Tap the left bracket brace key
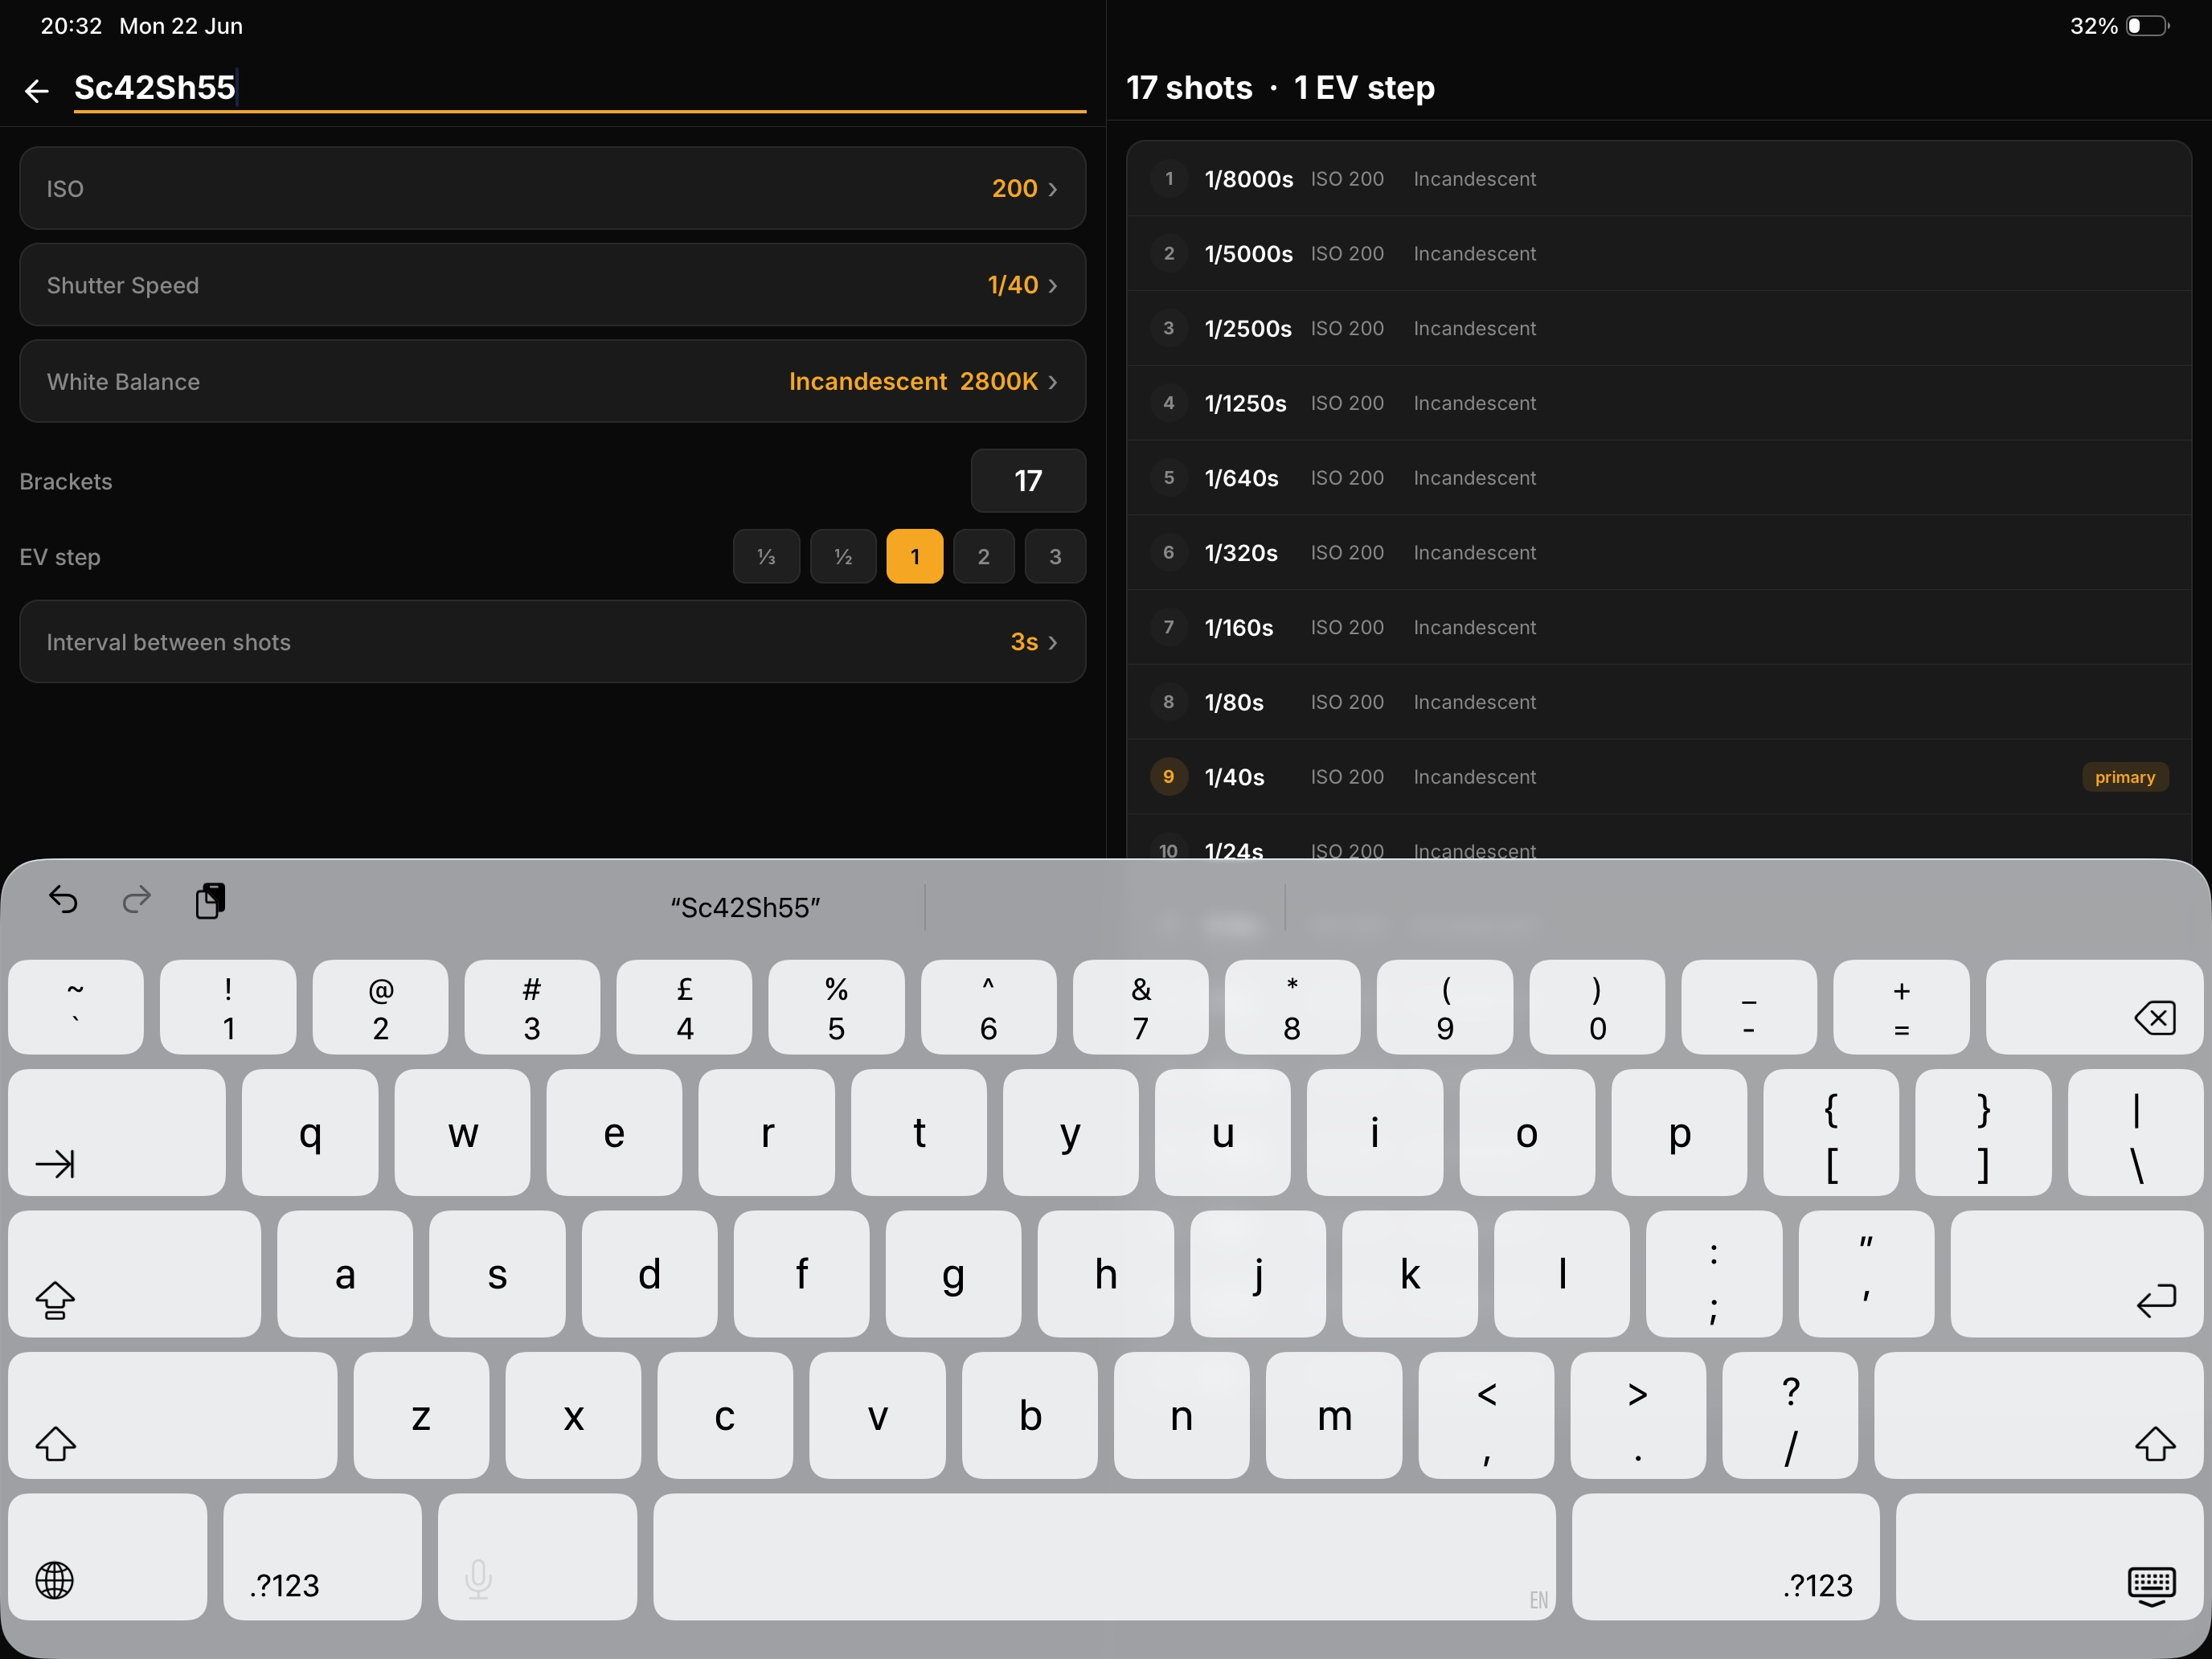The image size is (2212, 1659). click(1831, 1132)
